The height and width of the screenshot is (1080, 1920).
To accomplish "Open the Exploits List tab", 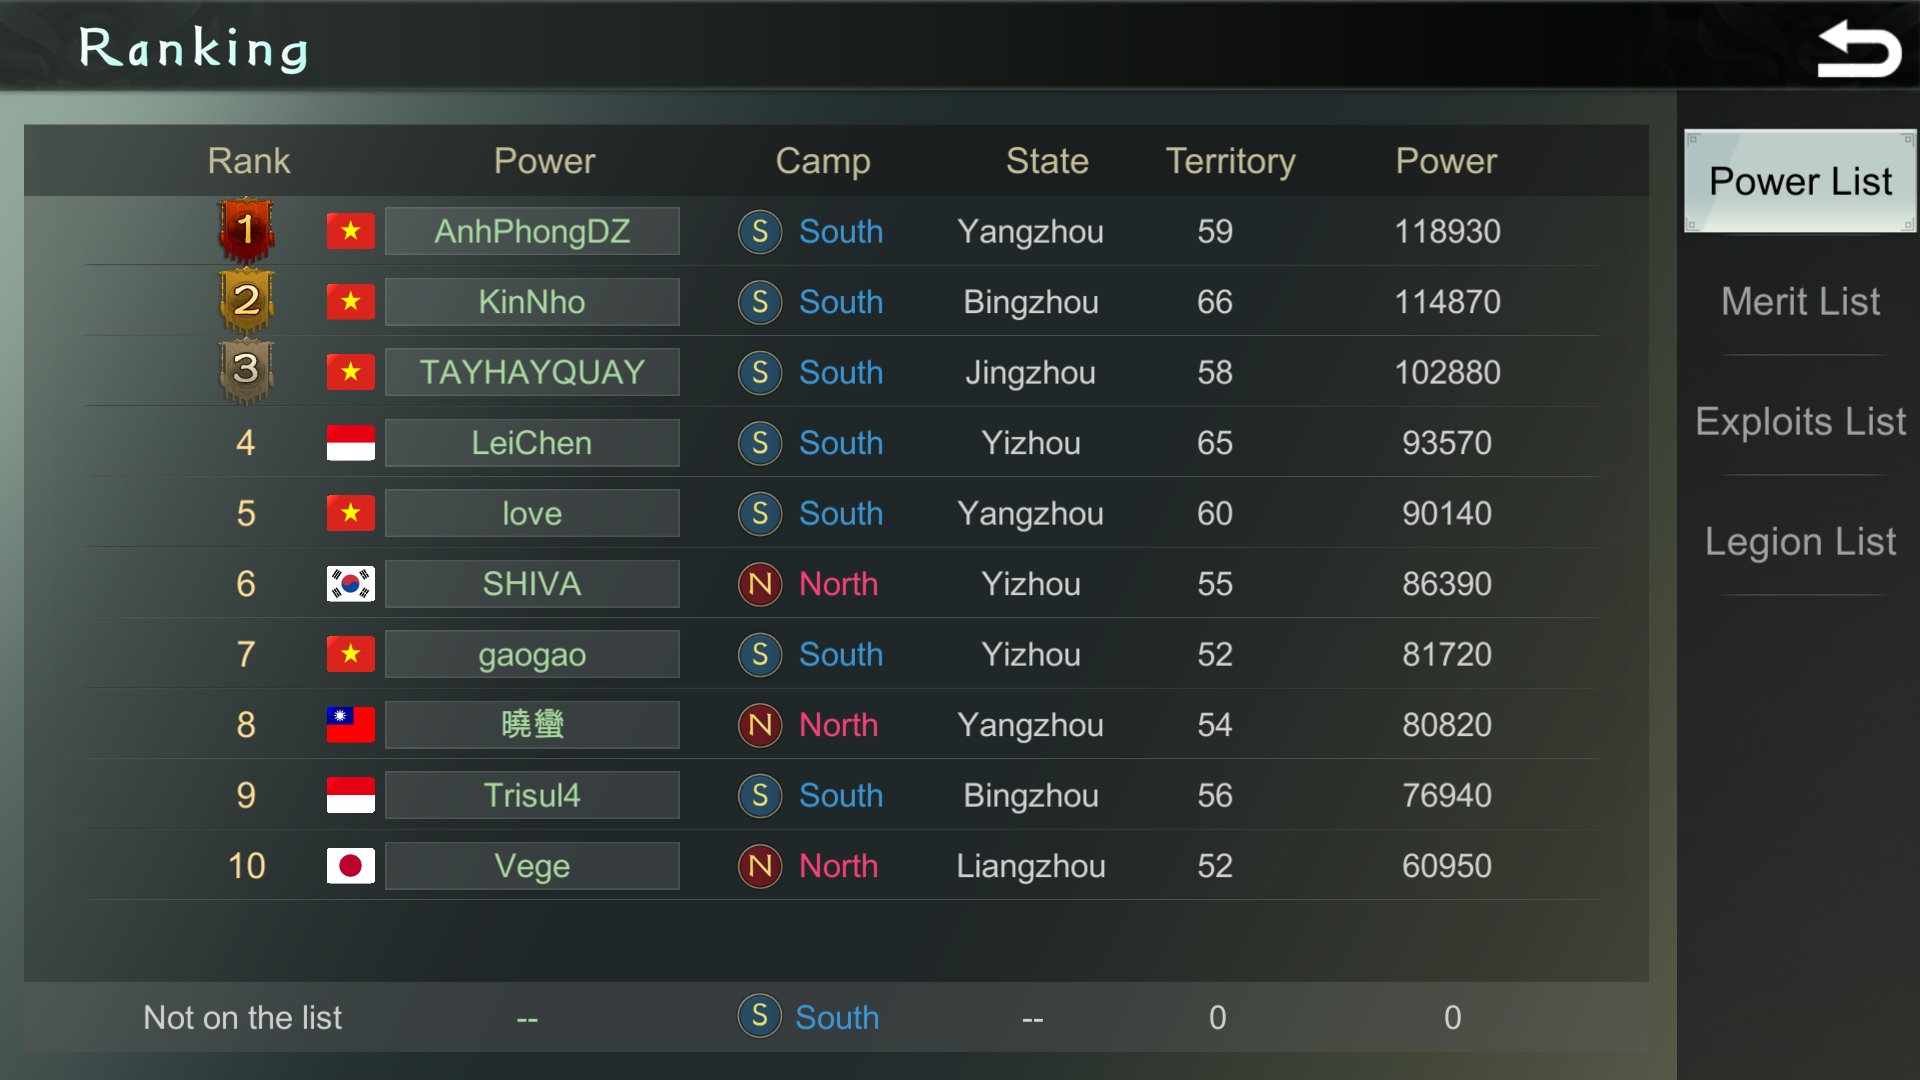I will click(x=1800, y=422).
